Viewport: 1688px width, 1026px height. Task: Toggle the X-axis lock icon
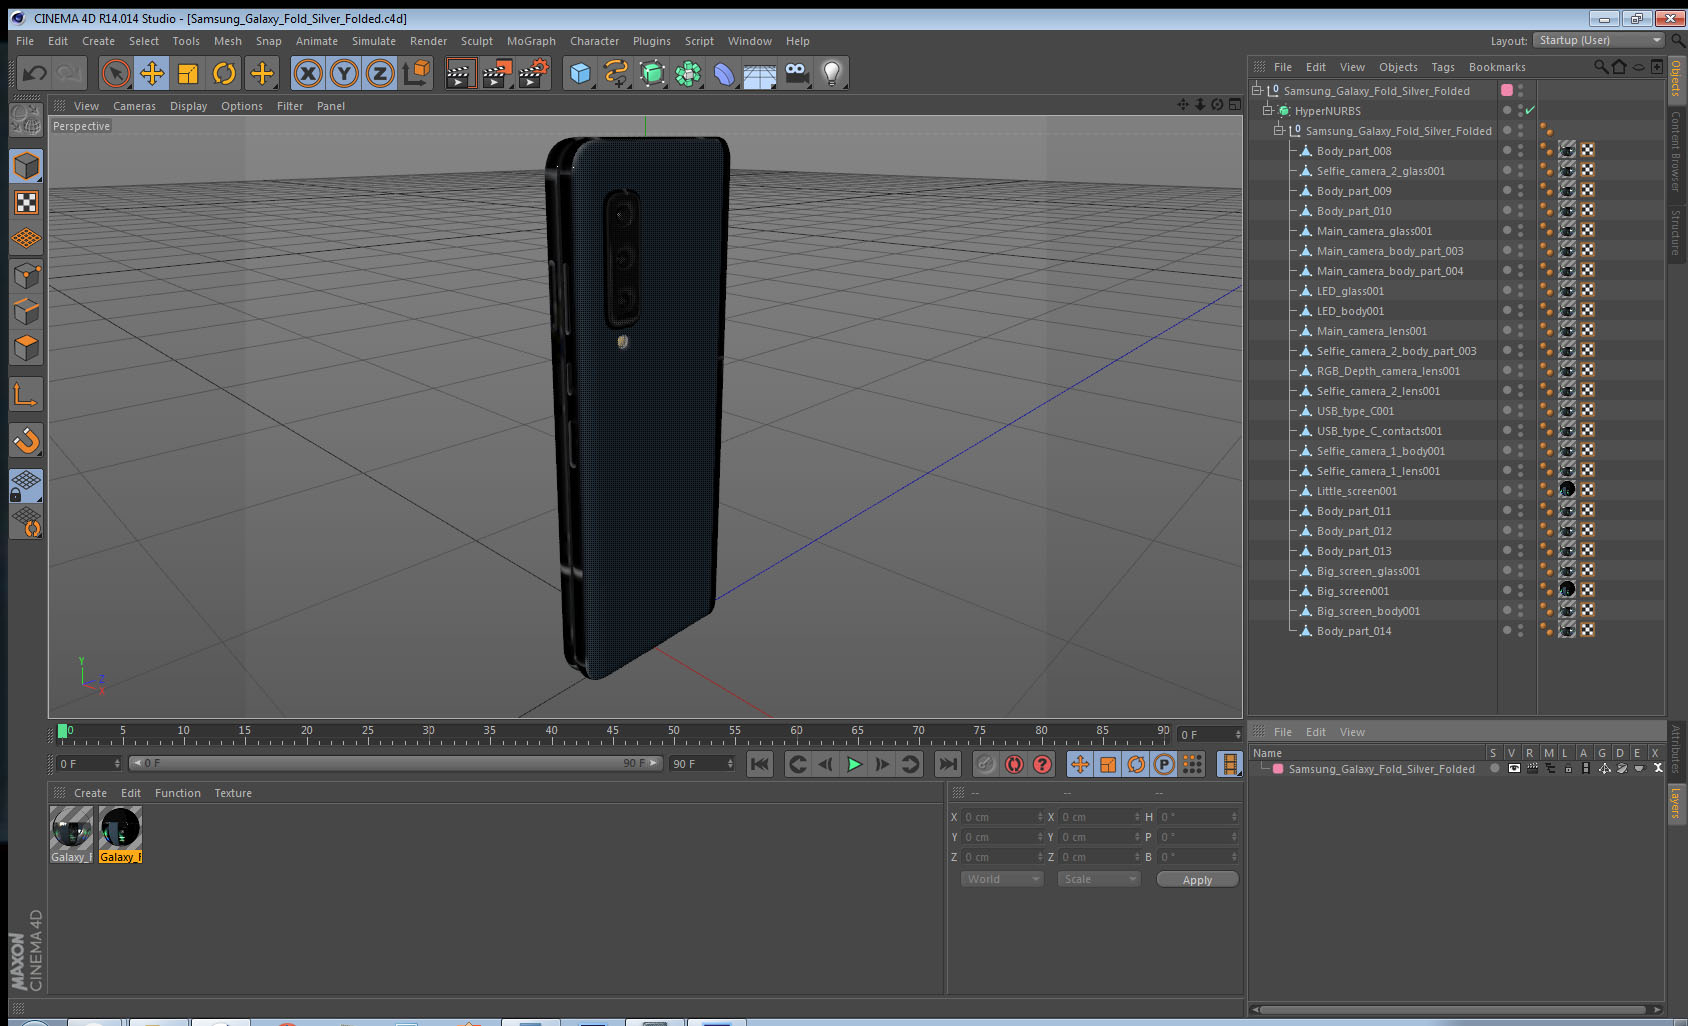[308, 73]
